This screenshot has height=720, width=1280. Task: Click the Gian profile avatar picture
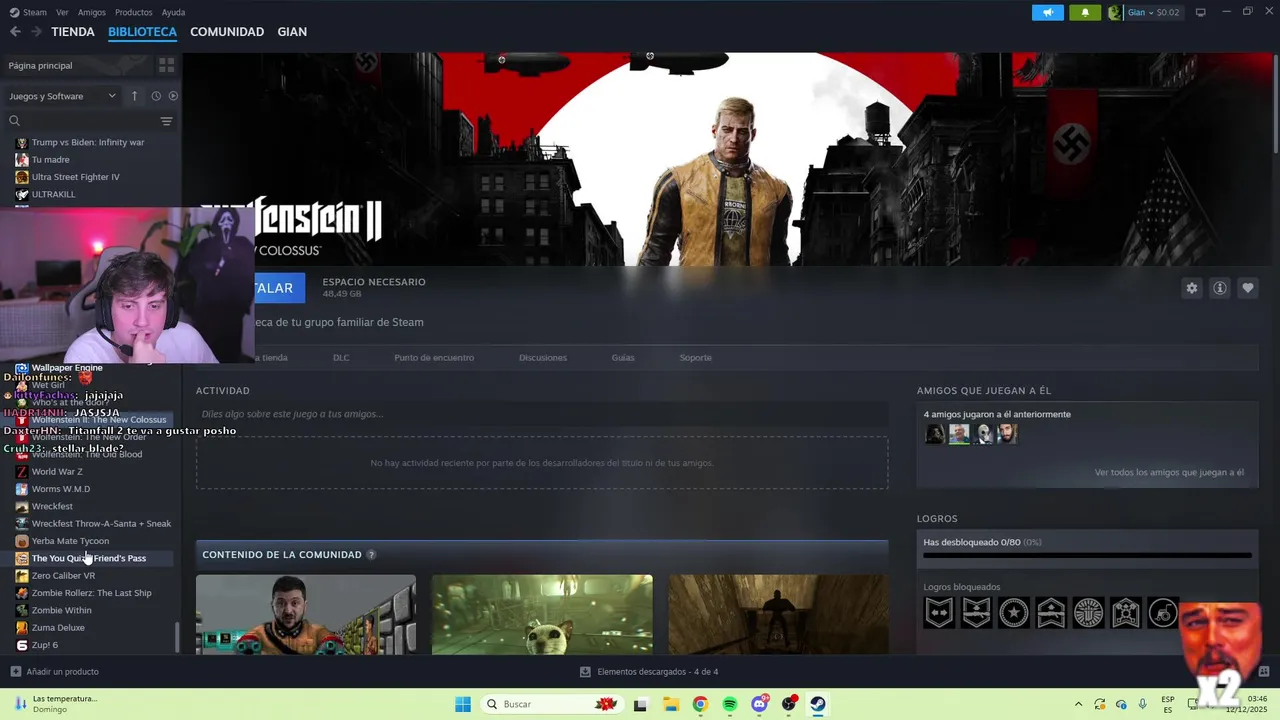1115,12
